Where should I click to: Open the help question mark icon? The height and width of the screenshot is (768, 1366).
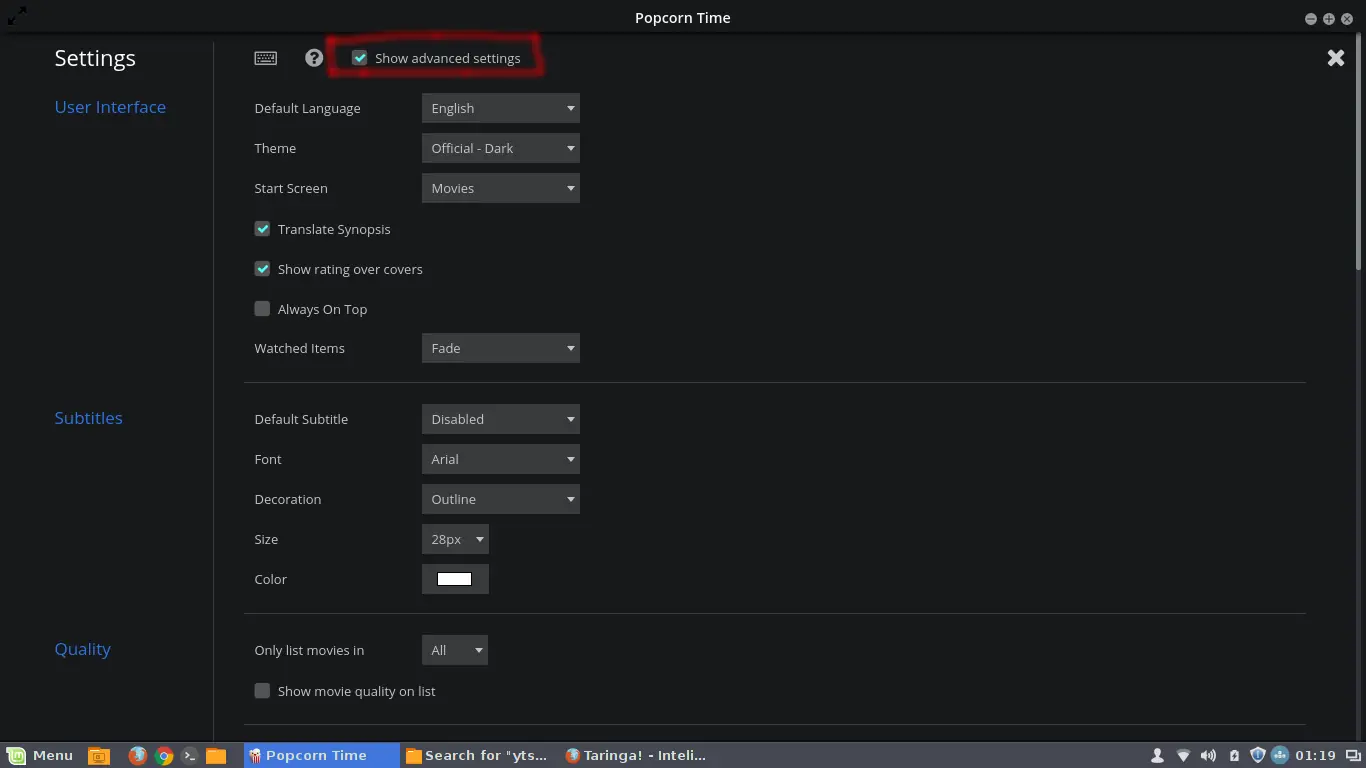(314, 58)
